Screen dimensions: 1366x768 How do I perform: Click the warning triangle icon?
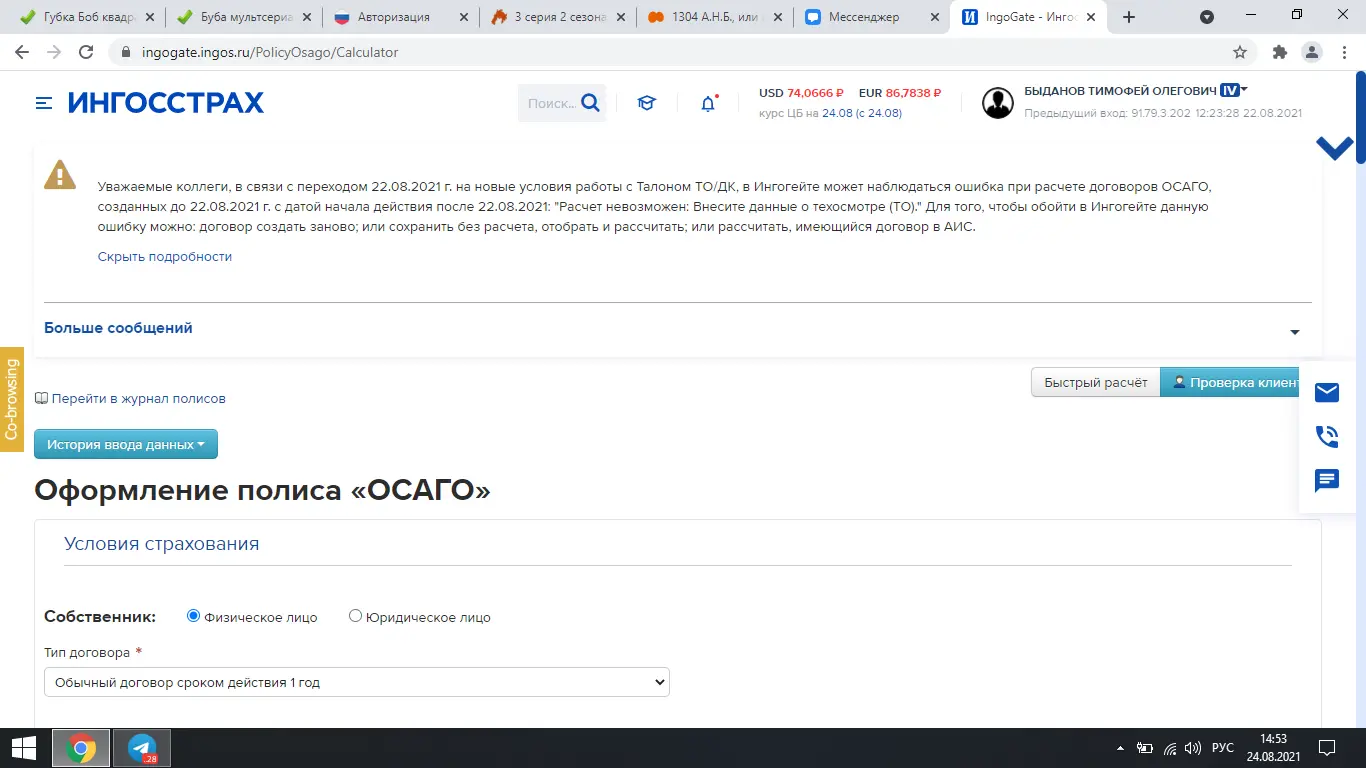tap(60, 175)
